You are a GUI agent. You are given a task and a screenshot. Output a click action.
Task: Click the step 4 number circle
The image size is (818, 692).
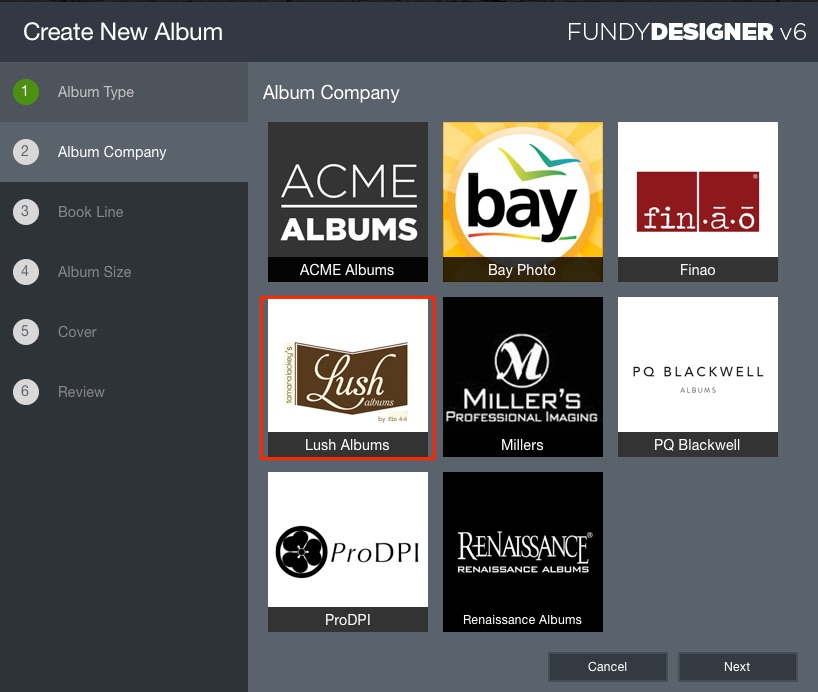[x=26, y=272]
